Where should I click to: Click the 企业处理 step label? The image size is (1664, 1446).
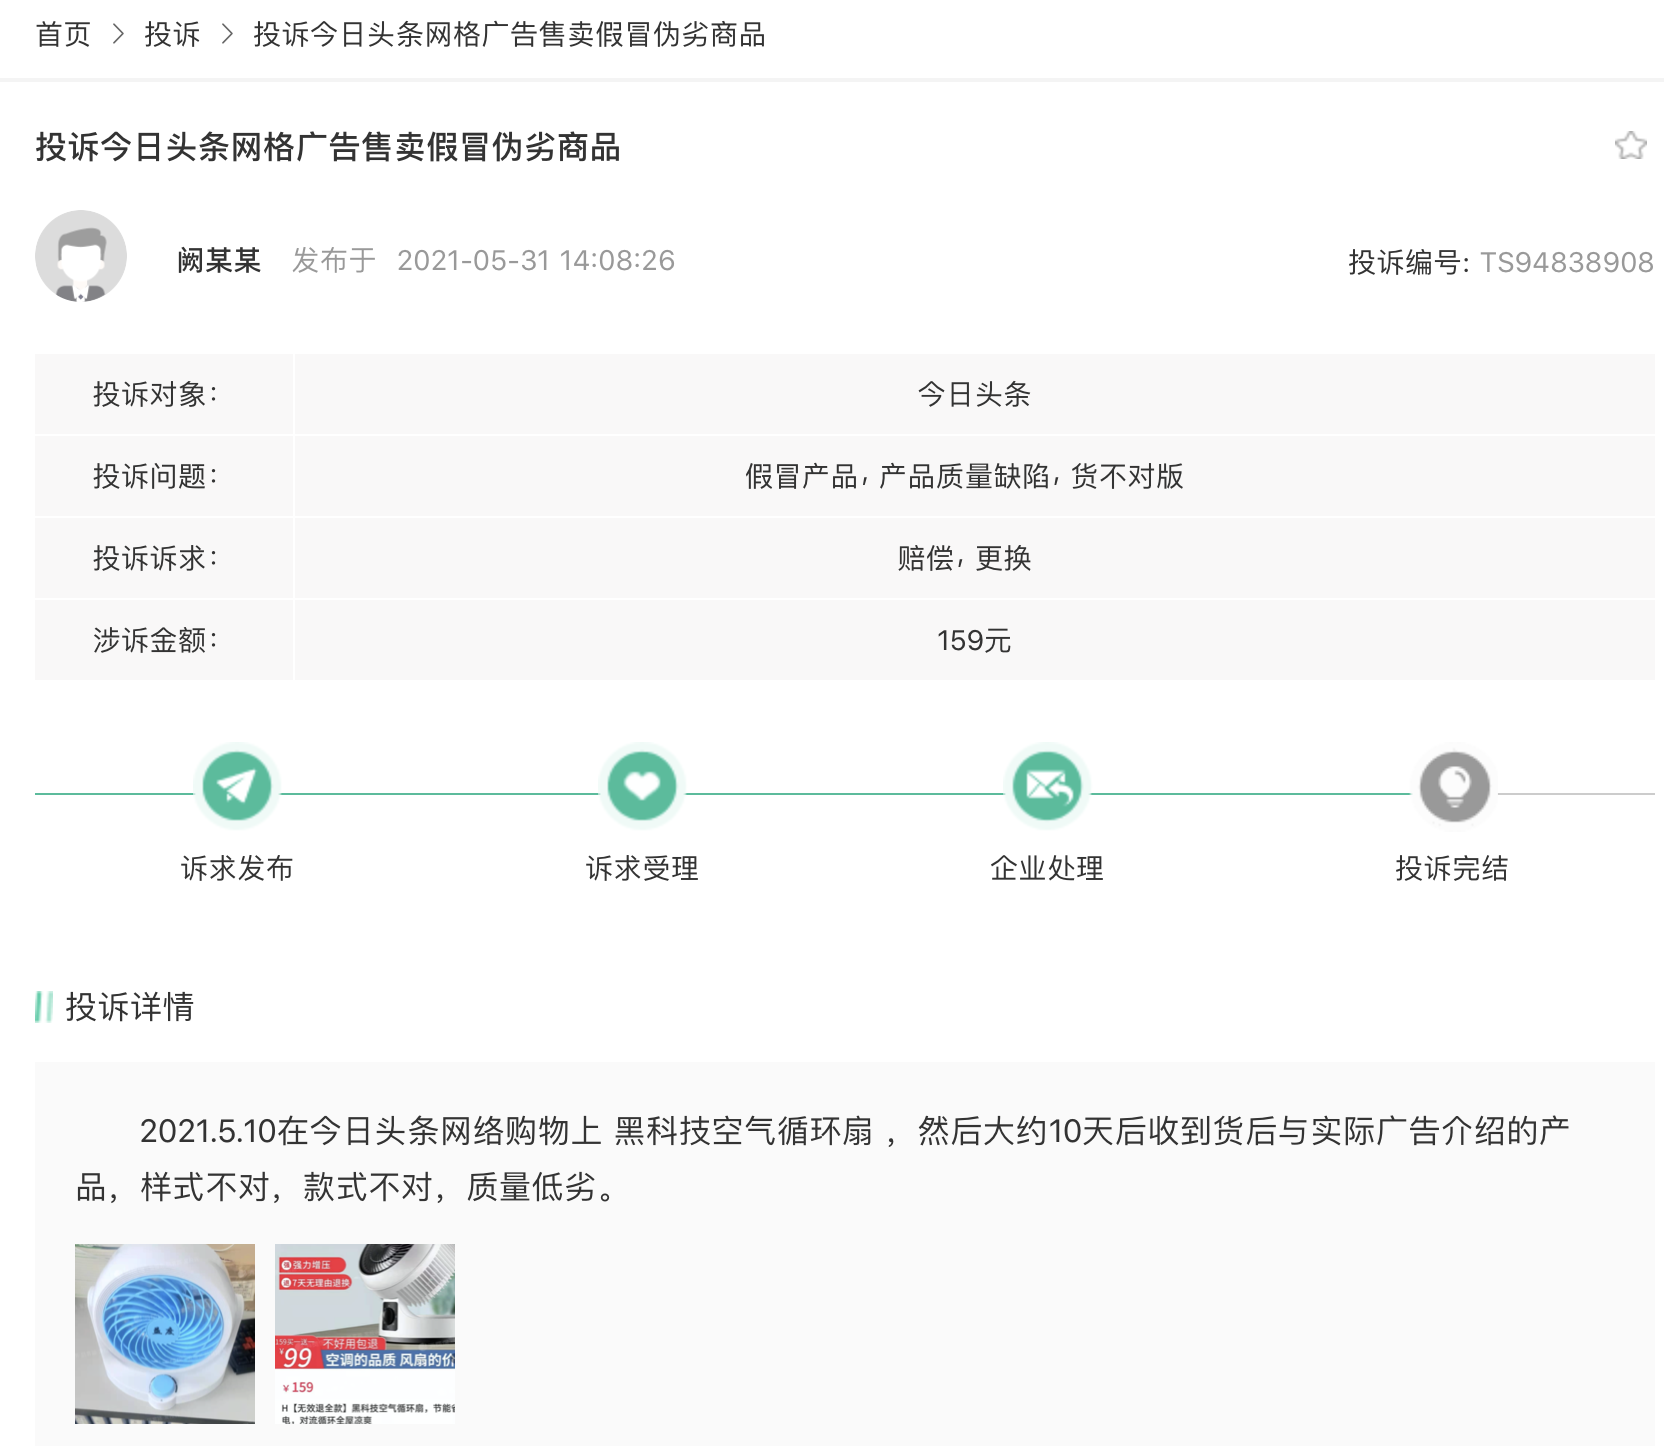[x=1047, y=868]
